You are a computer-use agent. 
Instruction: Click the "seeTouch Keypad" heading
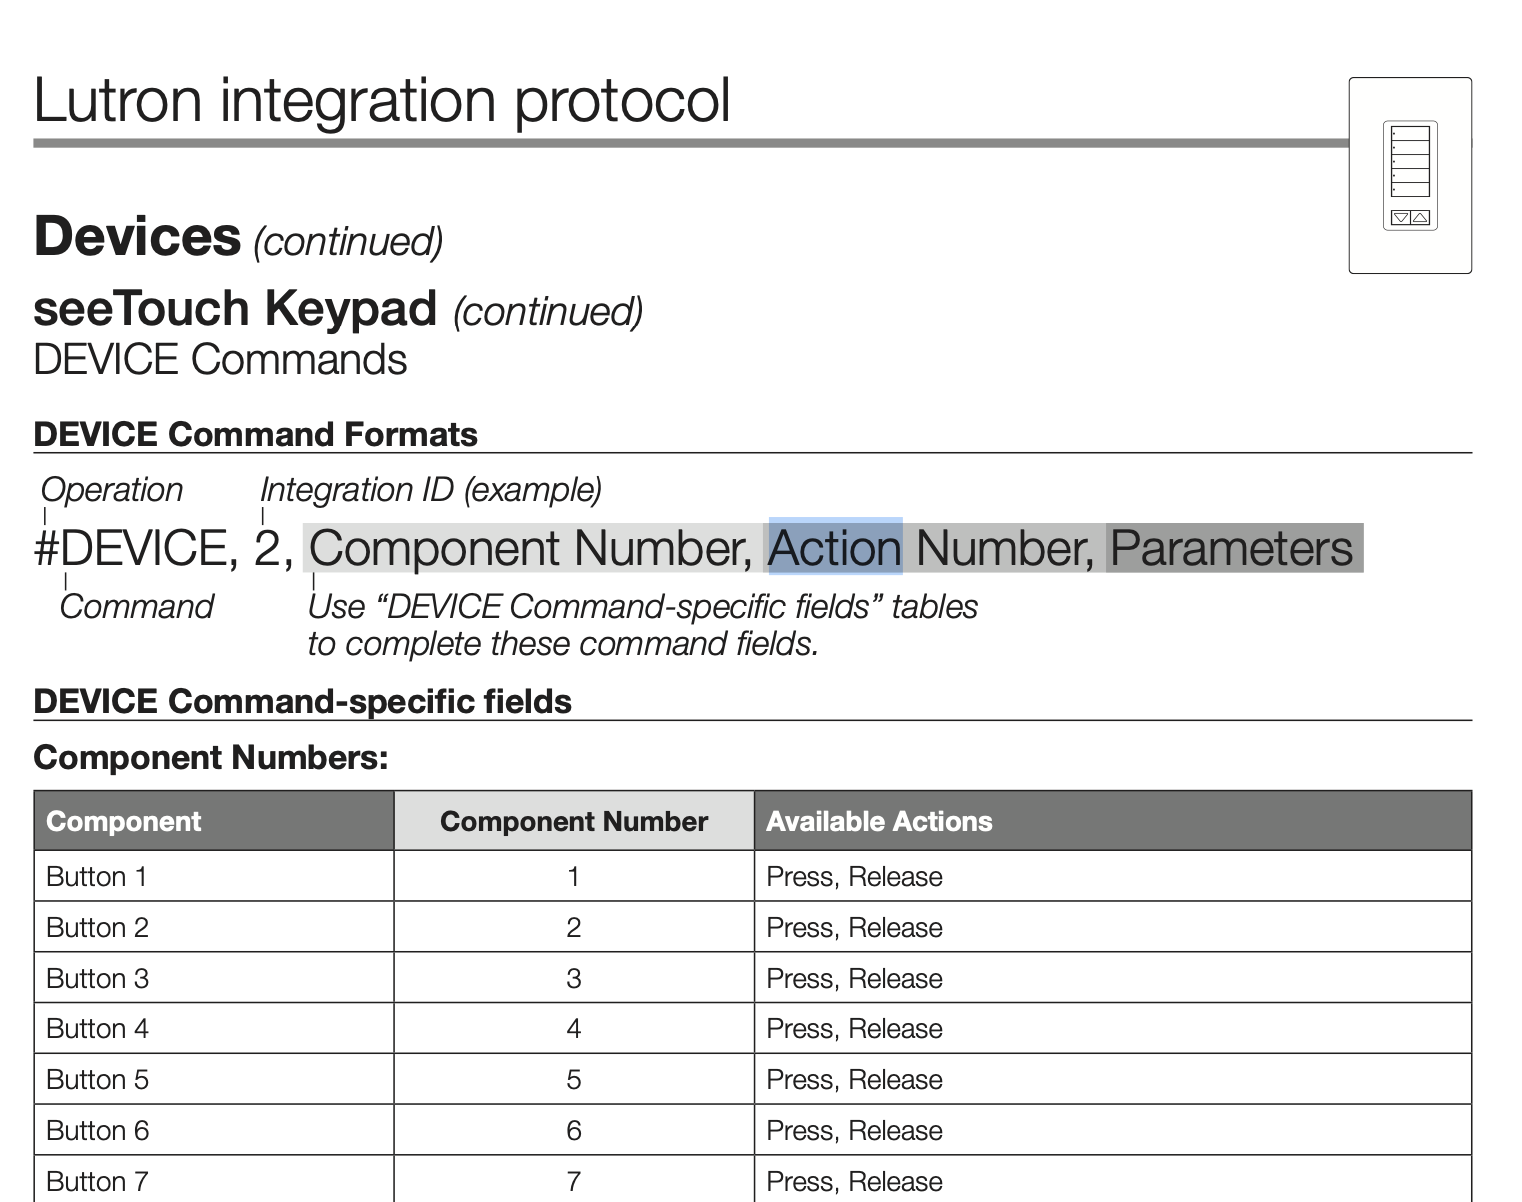235,308
